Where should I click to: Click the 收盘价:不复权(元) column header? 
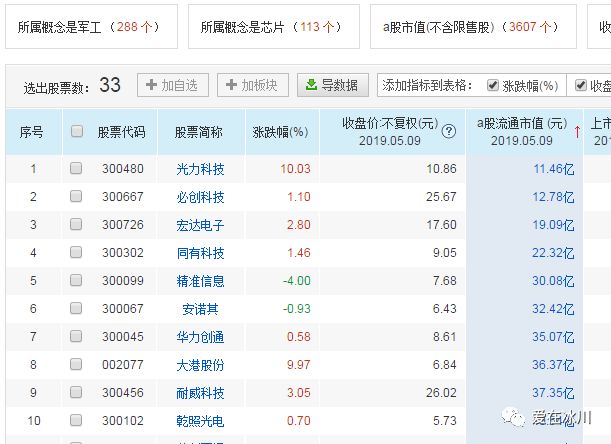point(390,132)
